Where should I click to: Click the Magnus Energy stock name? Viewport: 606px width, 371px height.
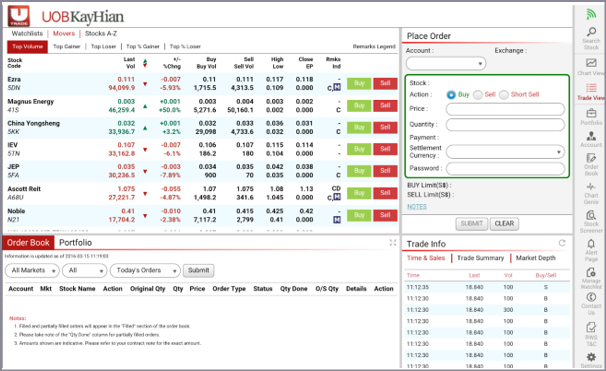[31, 102]
